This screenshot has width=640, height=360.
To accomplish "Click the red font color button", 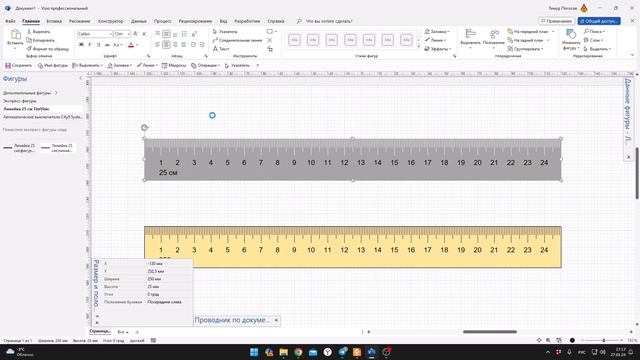I will pos(131,44).
